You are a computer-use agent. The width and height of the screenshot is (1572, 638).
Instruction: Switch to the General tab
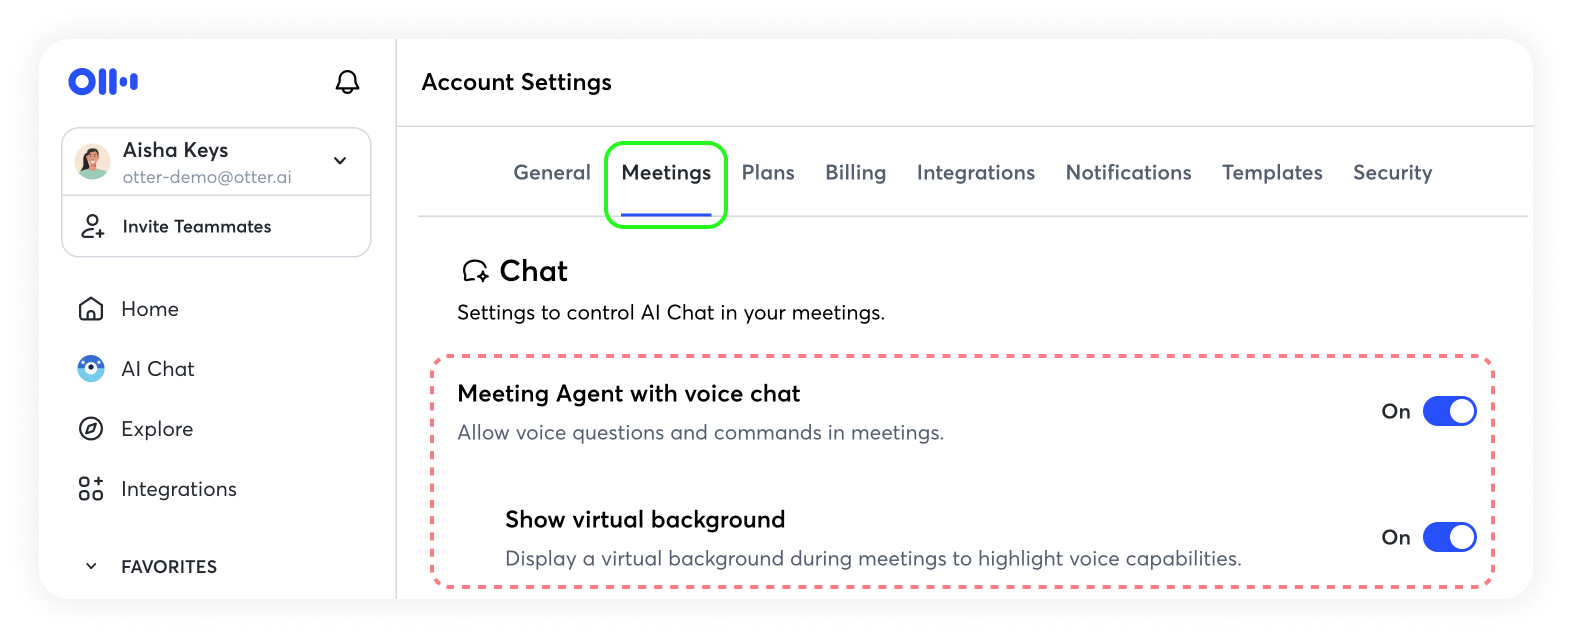pos(552,173)
